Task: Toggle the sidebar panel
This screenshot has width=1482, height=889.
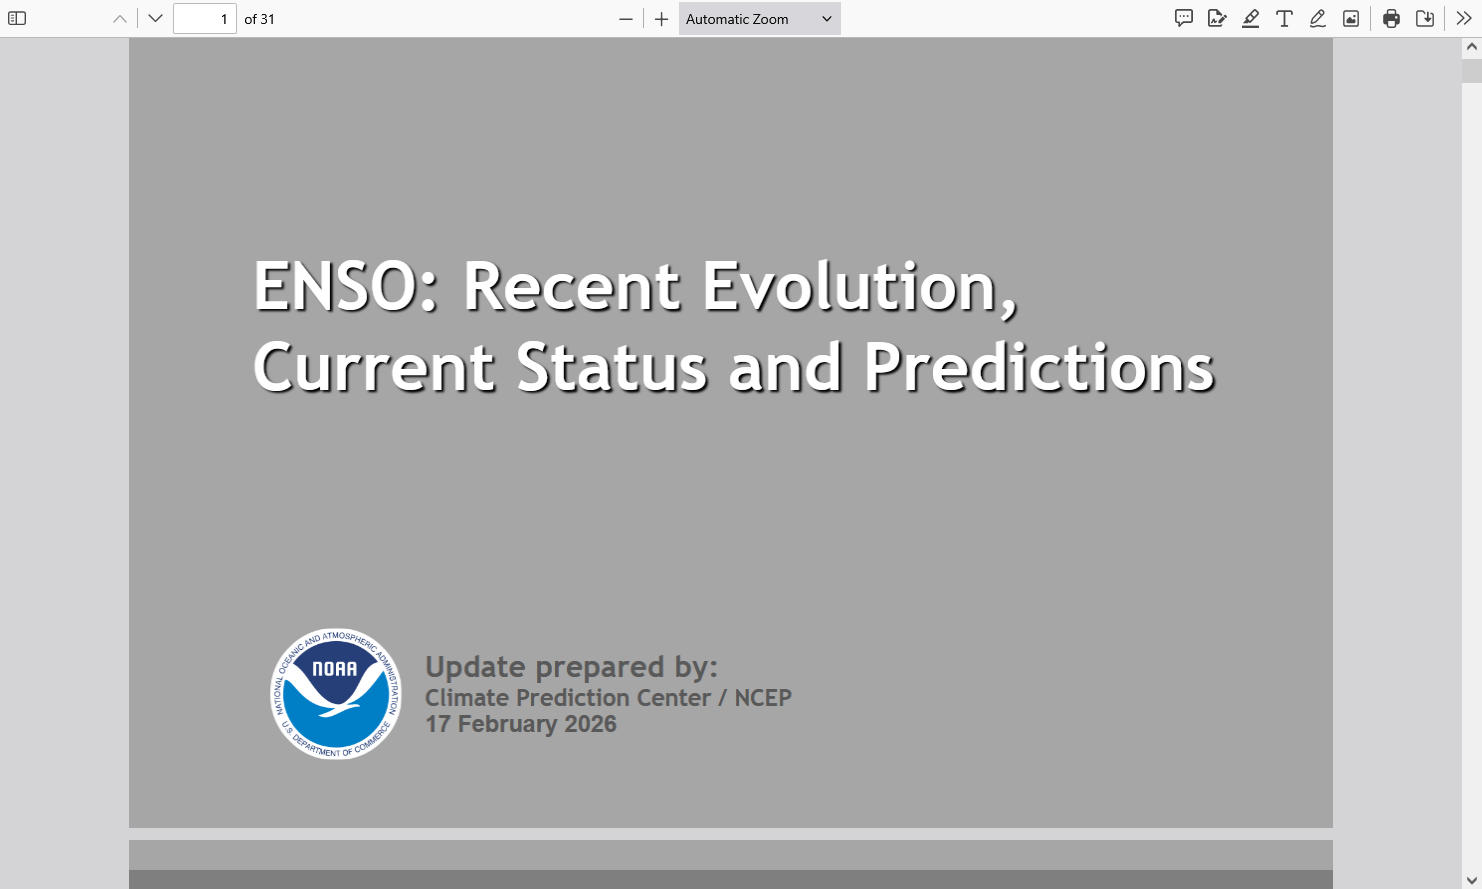Action: tap(17, 18)
